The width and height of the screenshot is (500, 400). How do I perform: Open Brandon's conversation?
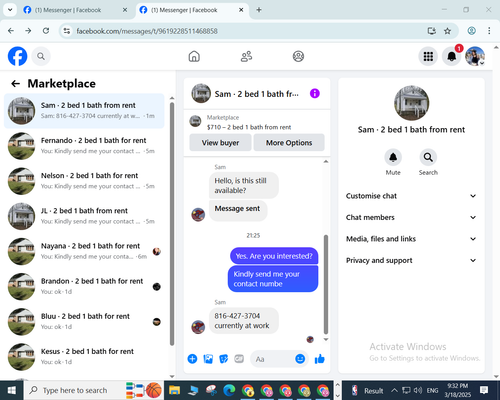pyautogui.click(x=84, y=287)
